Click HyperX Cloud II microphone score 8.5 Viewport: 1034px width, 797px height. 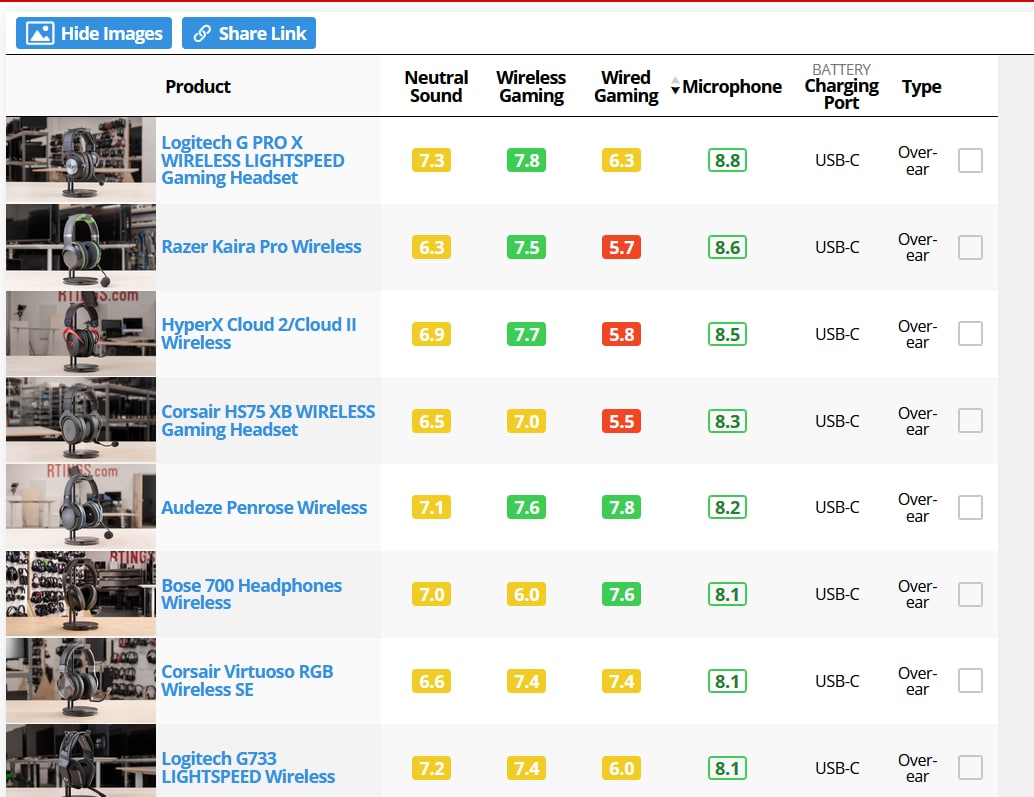coord(727,334)
